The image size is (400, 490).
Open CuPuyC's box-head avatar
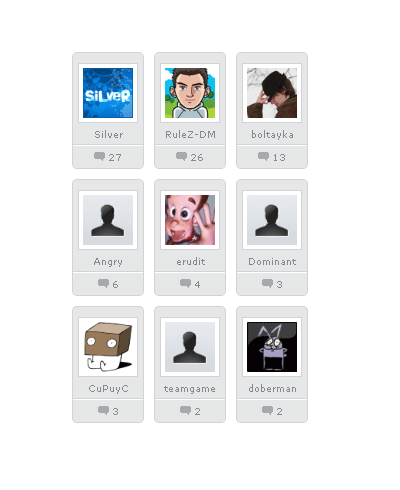click(108, 347)
